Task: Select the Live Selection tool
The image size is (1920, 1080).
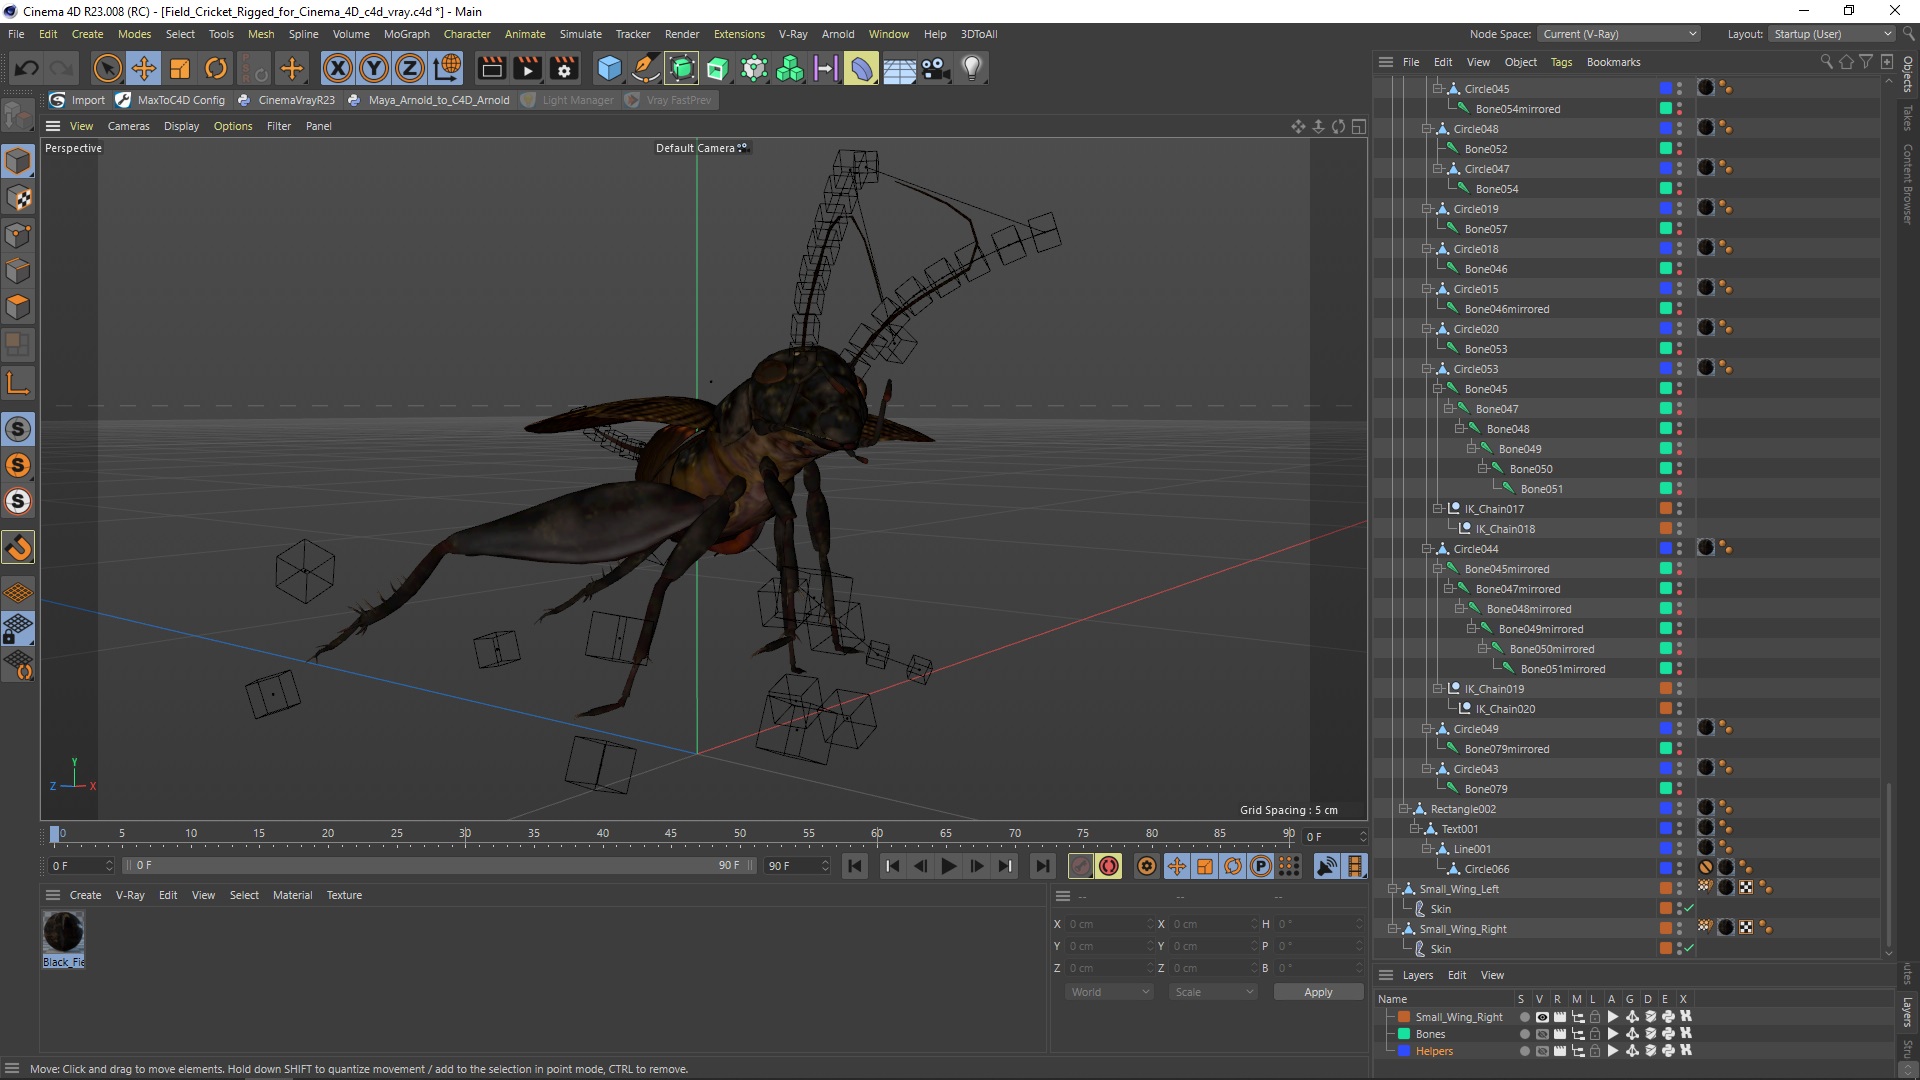Action: tap(107, 68)
